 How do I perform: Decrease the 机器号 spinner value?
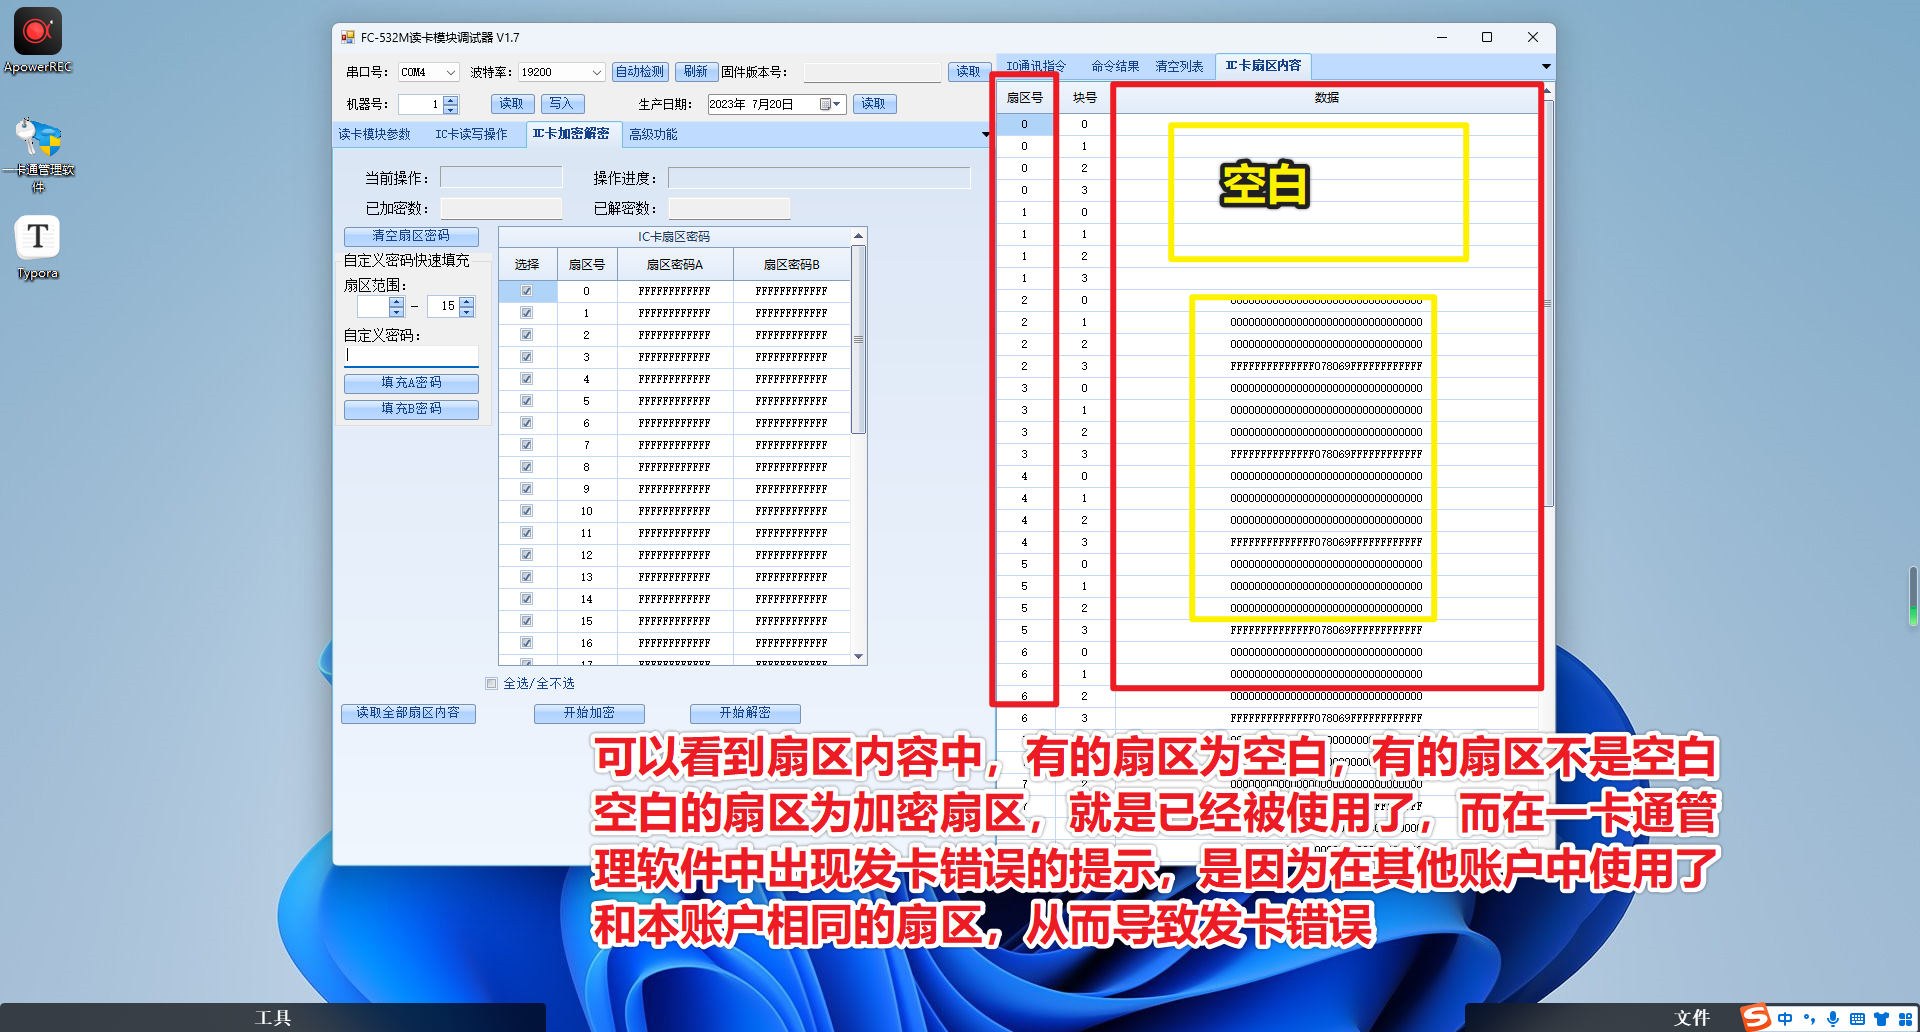point(451,109)
